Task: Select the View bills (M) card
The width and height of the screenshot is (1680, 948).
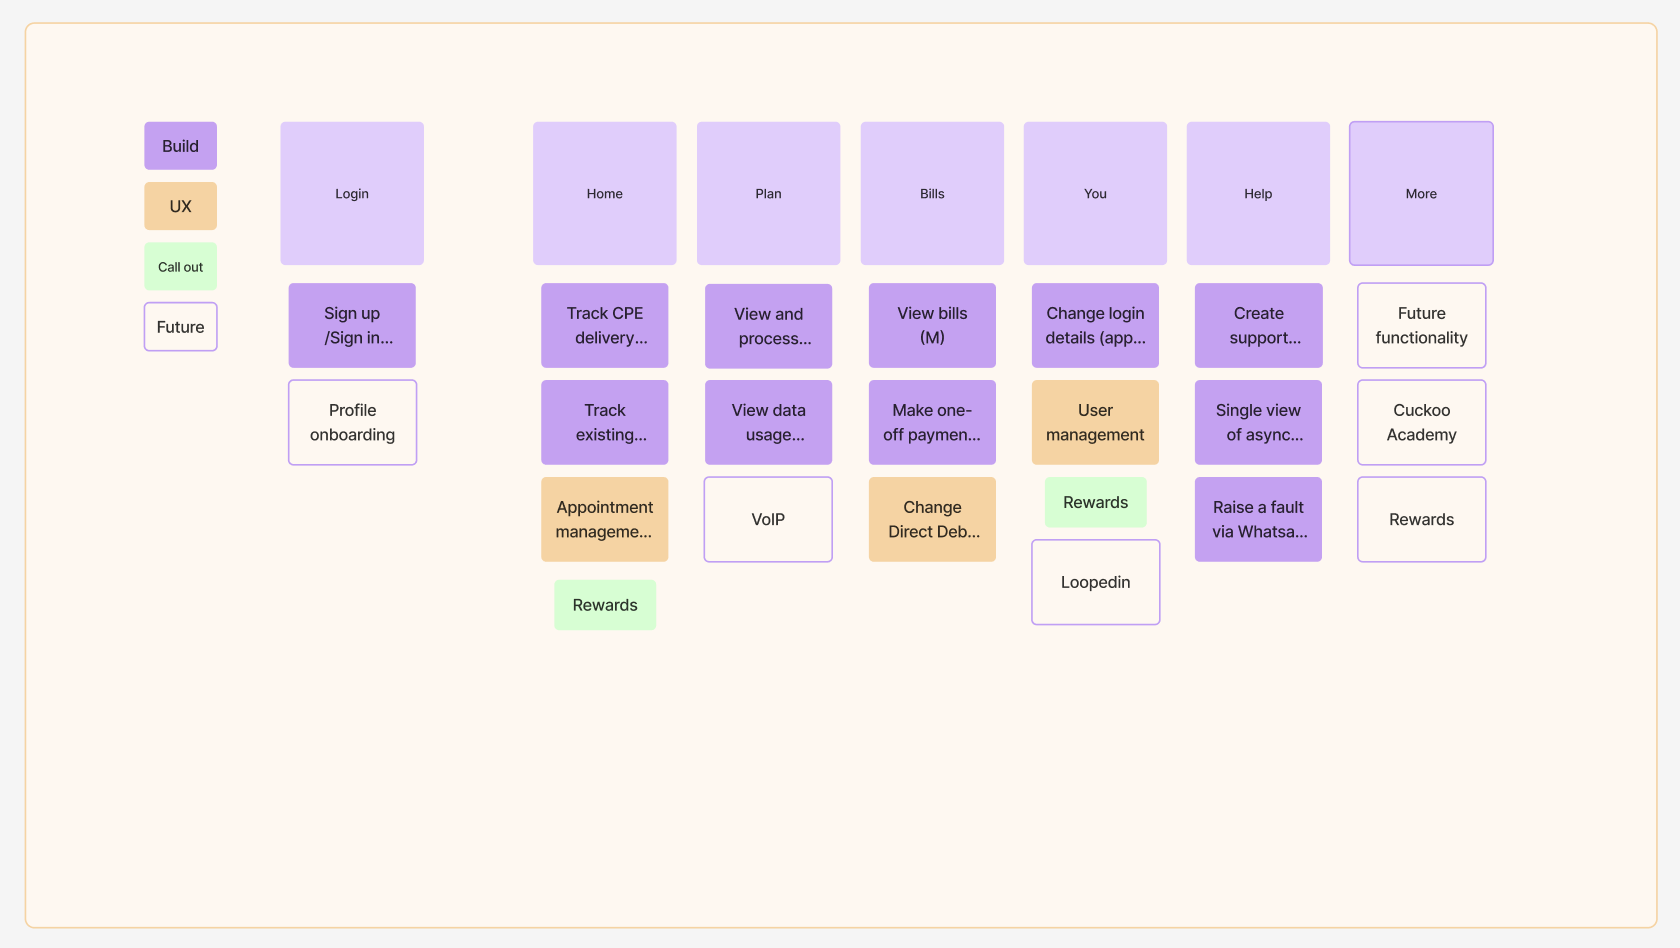Action: point(932,326)
